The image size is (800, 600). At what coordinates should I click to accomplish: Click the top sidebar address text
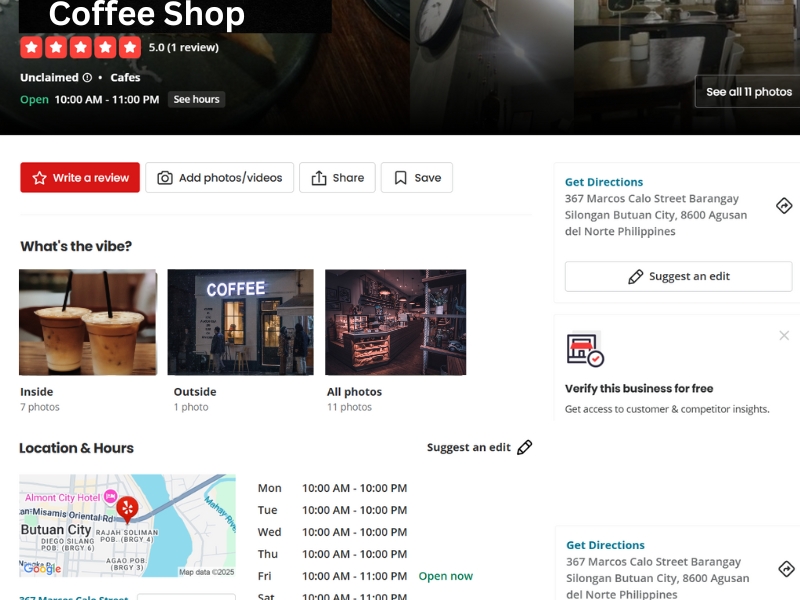656,215
